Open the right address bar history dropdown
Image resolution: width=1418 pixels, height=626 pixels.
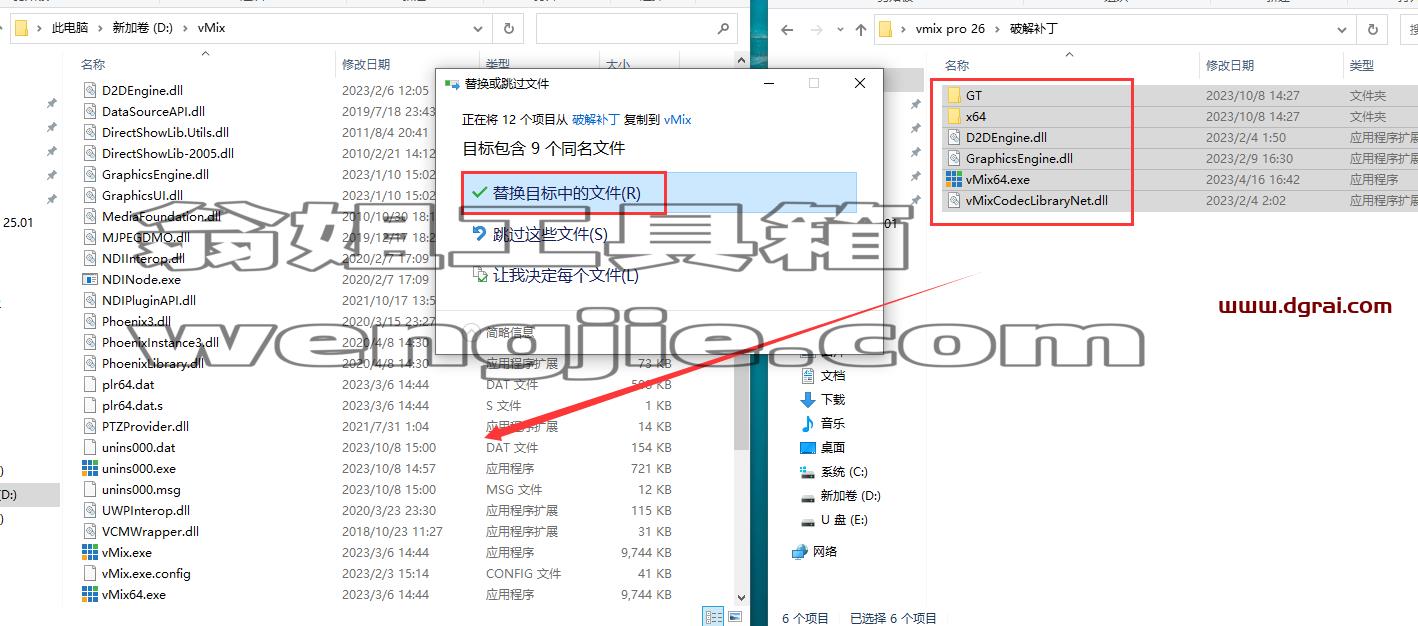click(1342, 29)
